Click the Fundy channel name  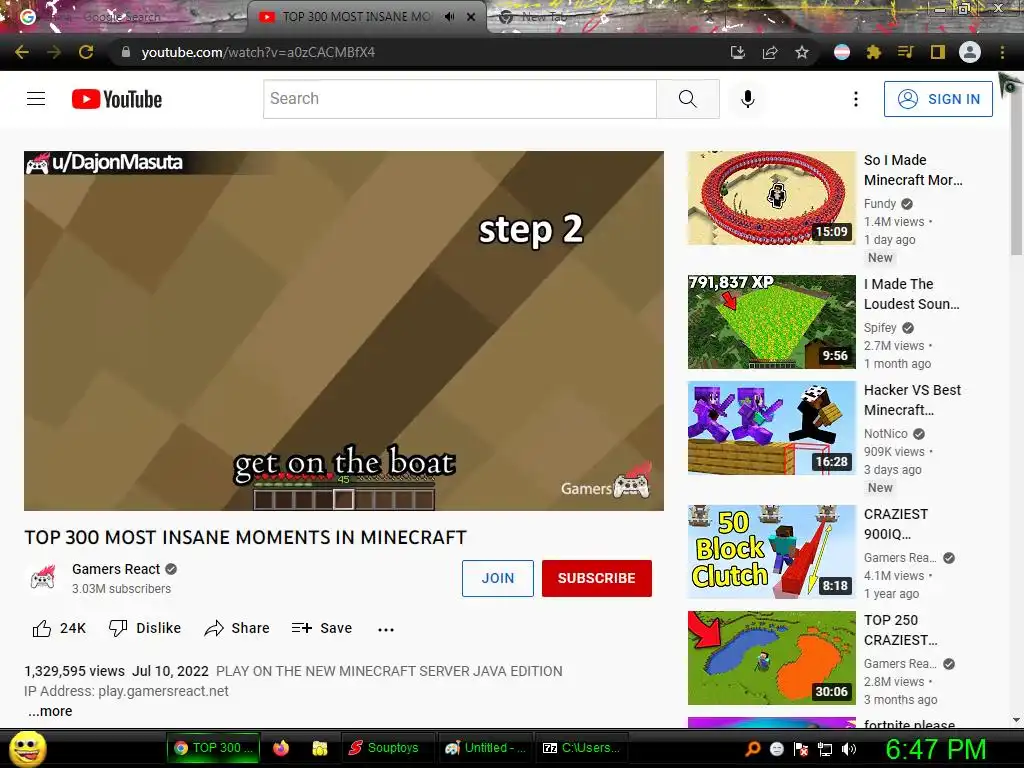880,204
